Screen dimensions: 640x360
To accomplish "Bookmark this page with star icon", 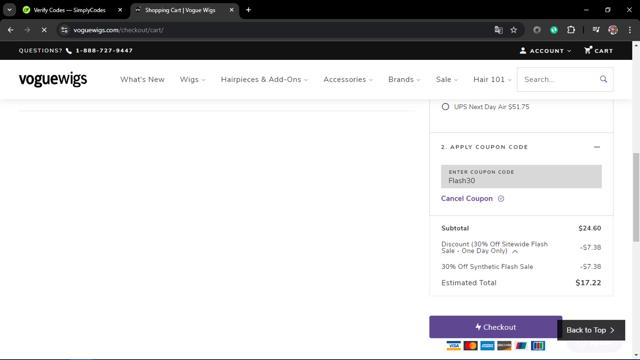I will pos(513,30).
